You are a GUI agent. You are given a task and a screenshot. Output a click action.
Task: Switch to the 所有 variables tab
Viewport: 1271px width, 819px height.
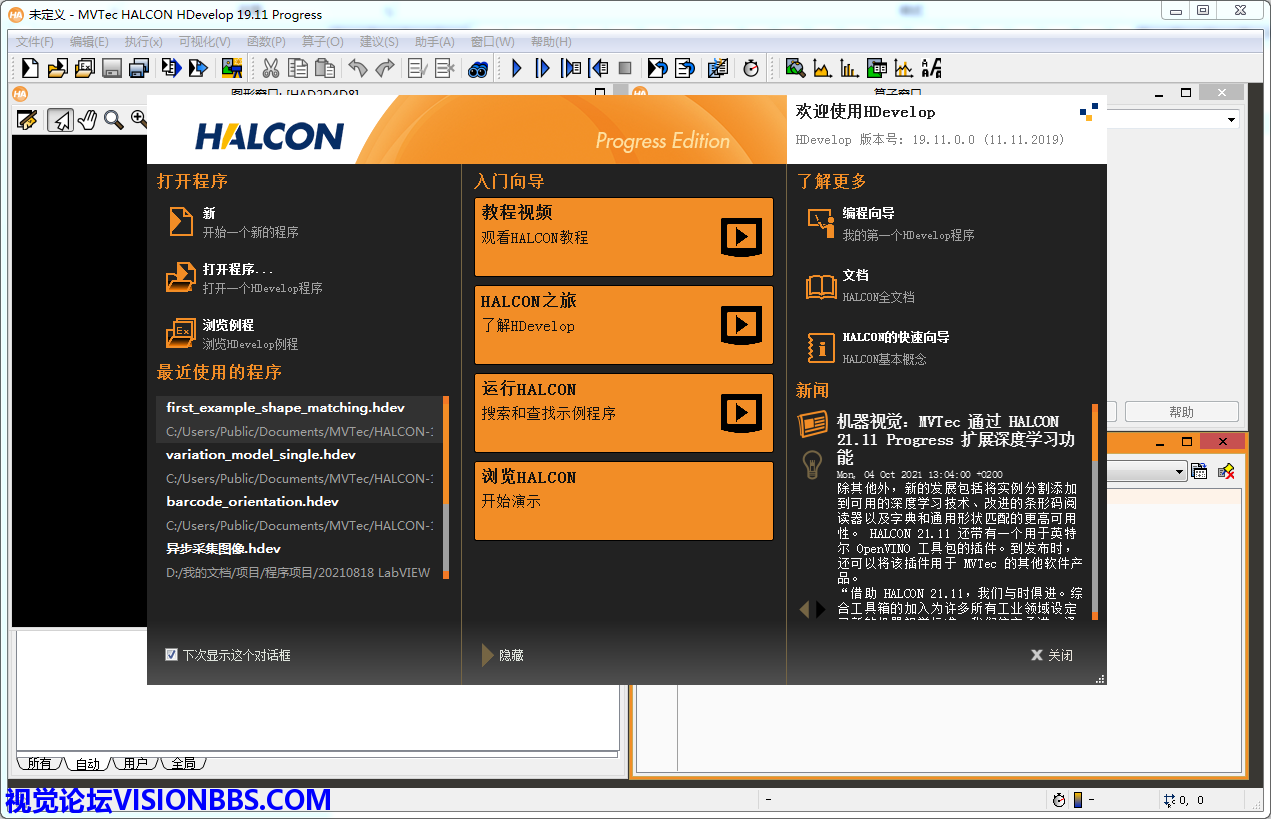[39, 763]
